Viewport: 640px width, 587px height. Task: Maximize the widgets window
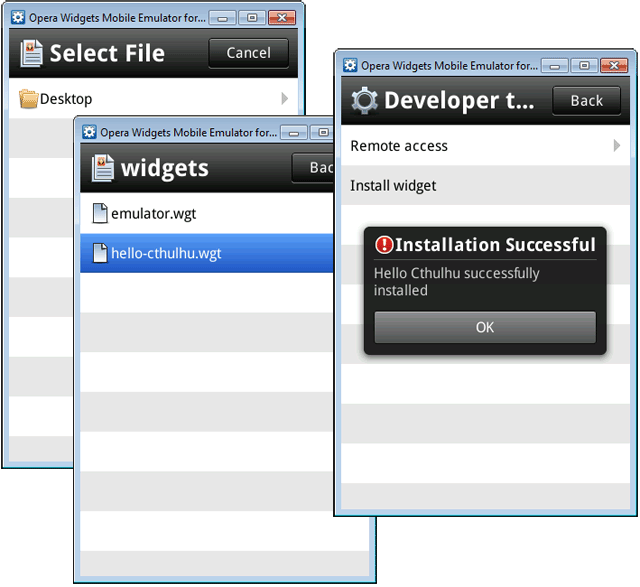322,132
